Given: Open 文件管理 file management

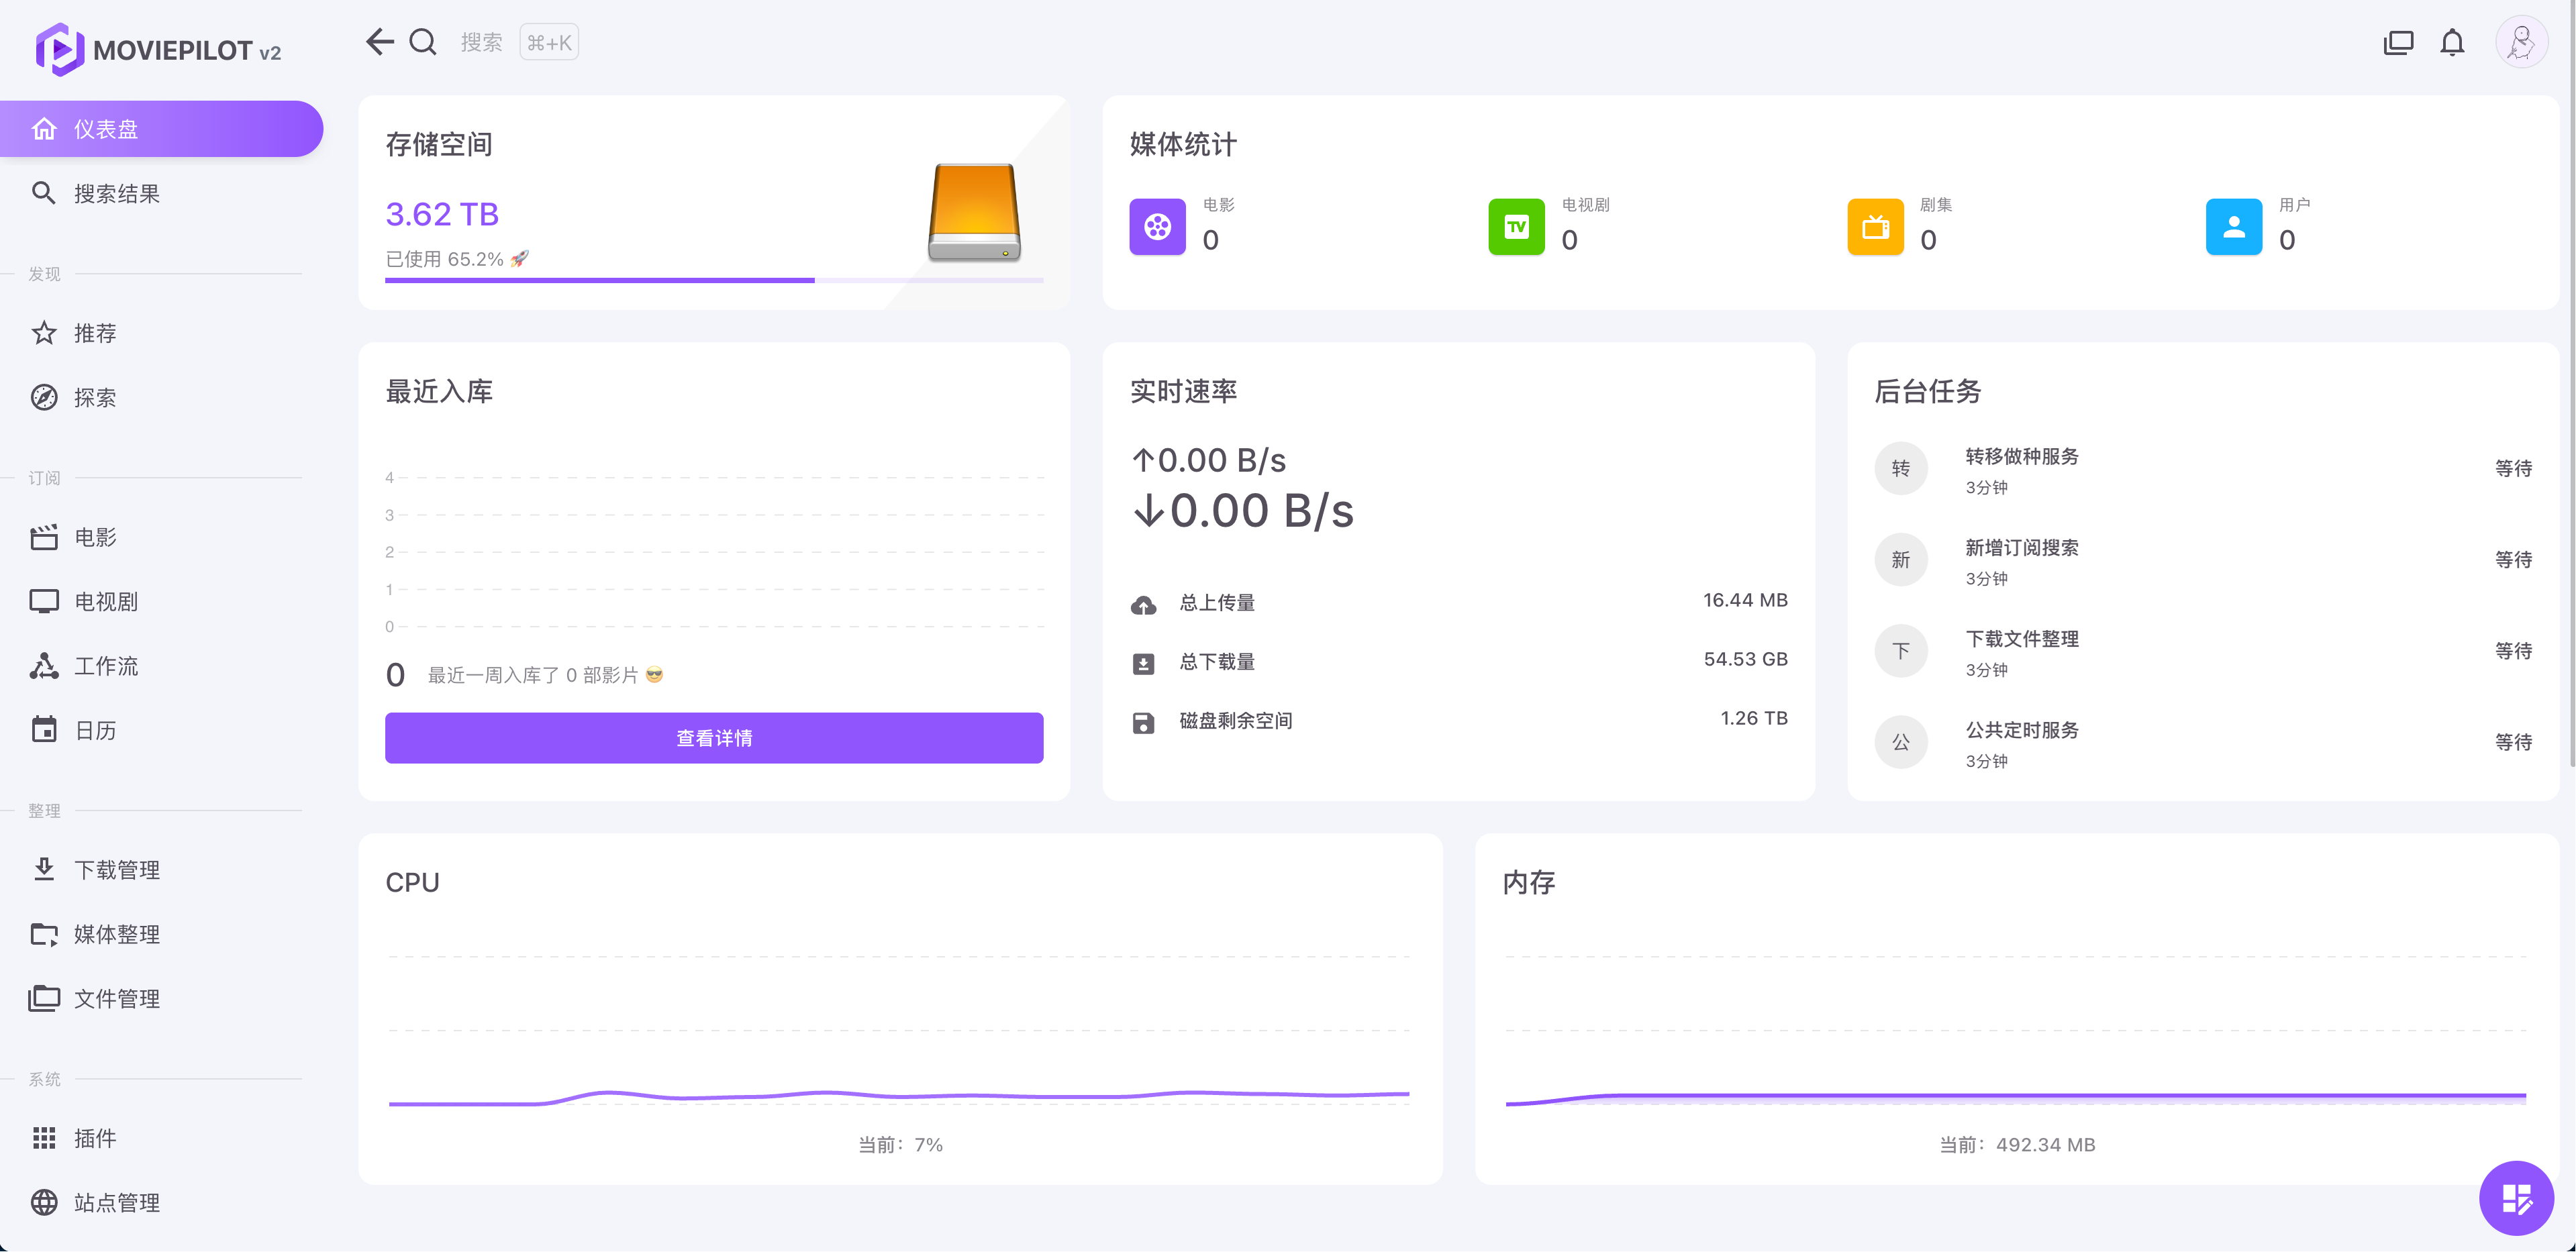Looking at the screenshot, I should tap(161, 998).
